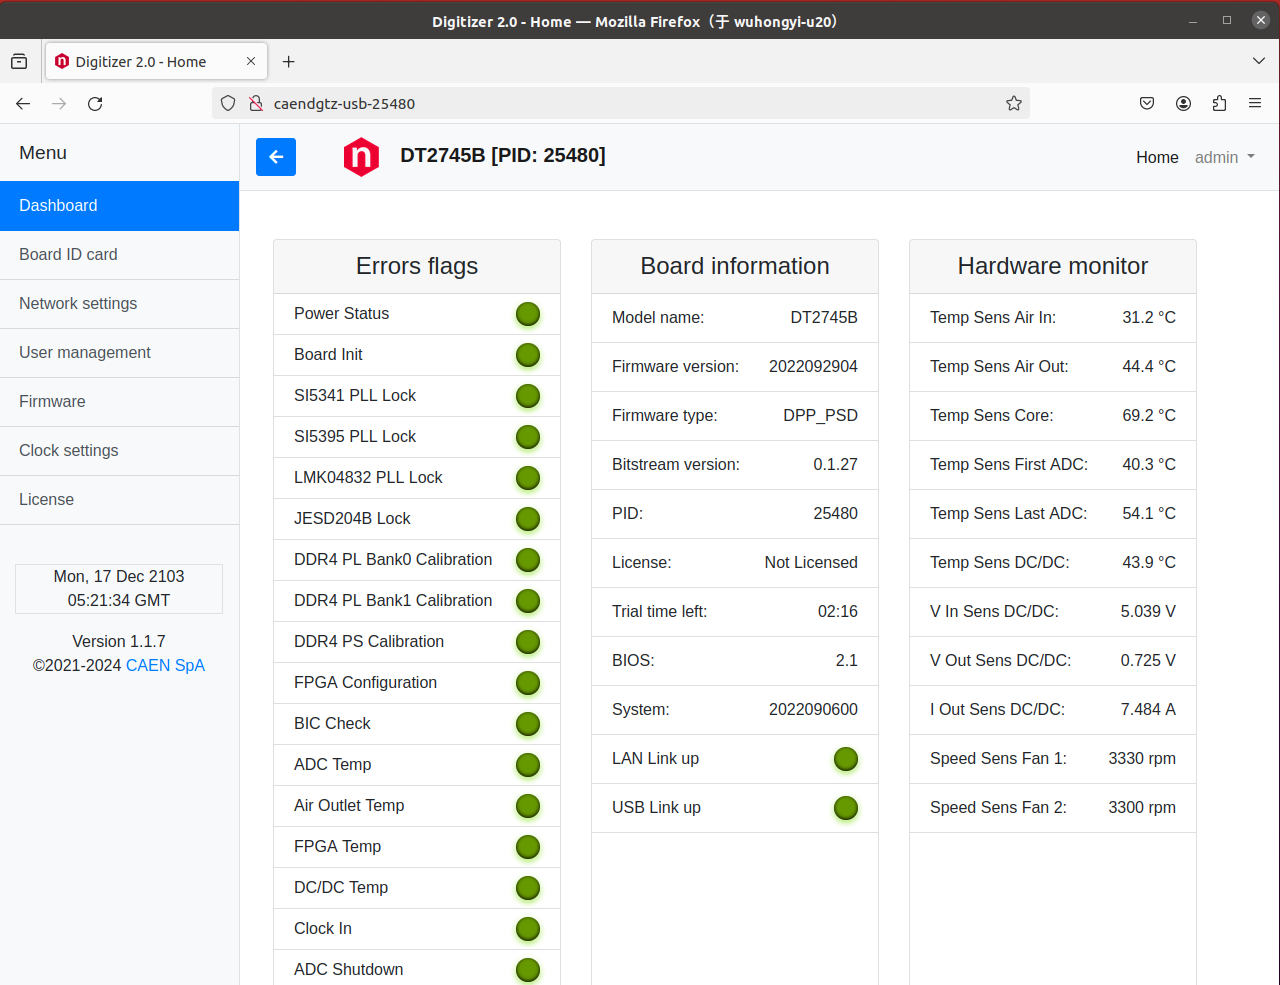The width and height of the screenshot is (1280, 985).
Task: Click the Trial time left 02:16 value
Action: coord(838,612)
